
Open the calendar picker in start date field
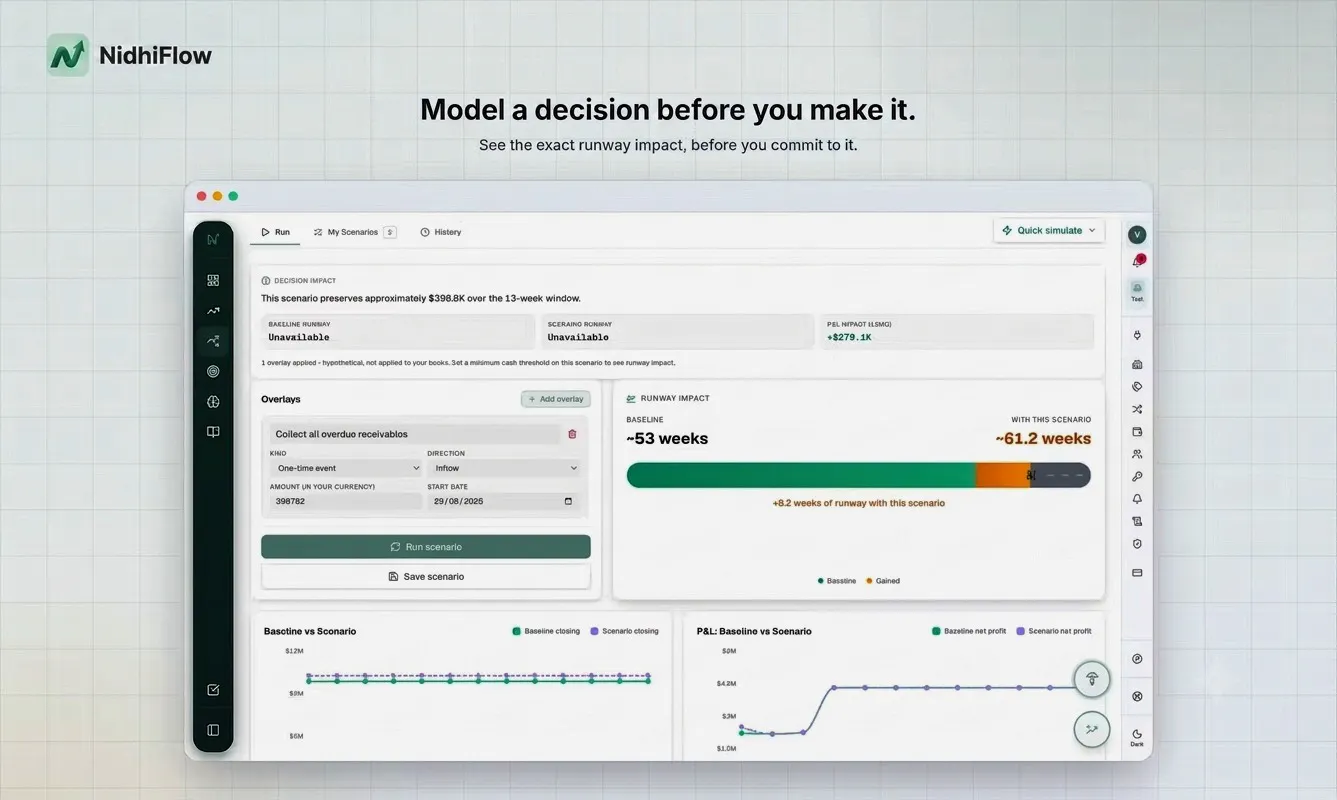(568, 501)
